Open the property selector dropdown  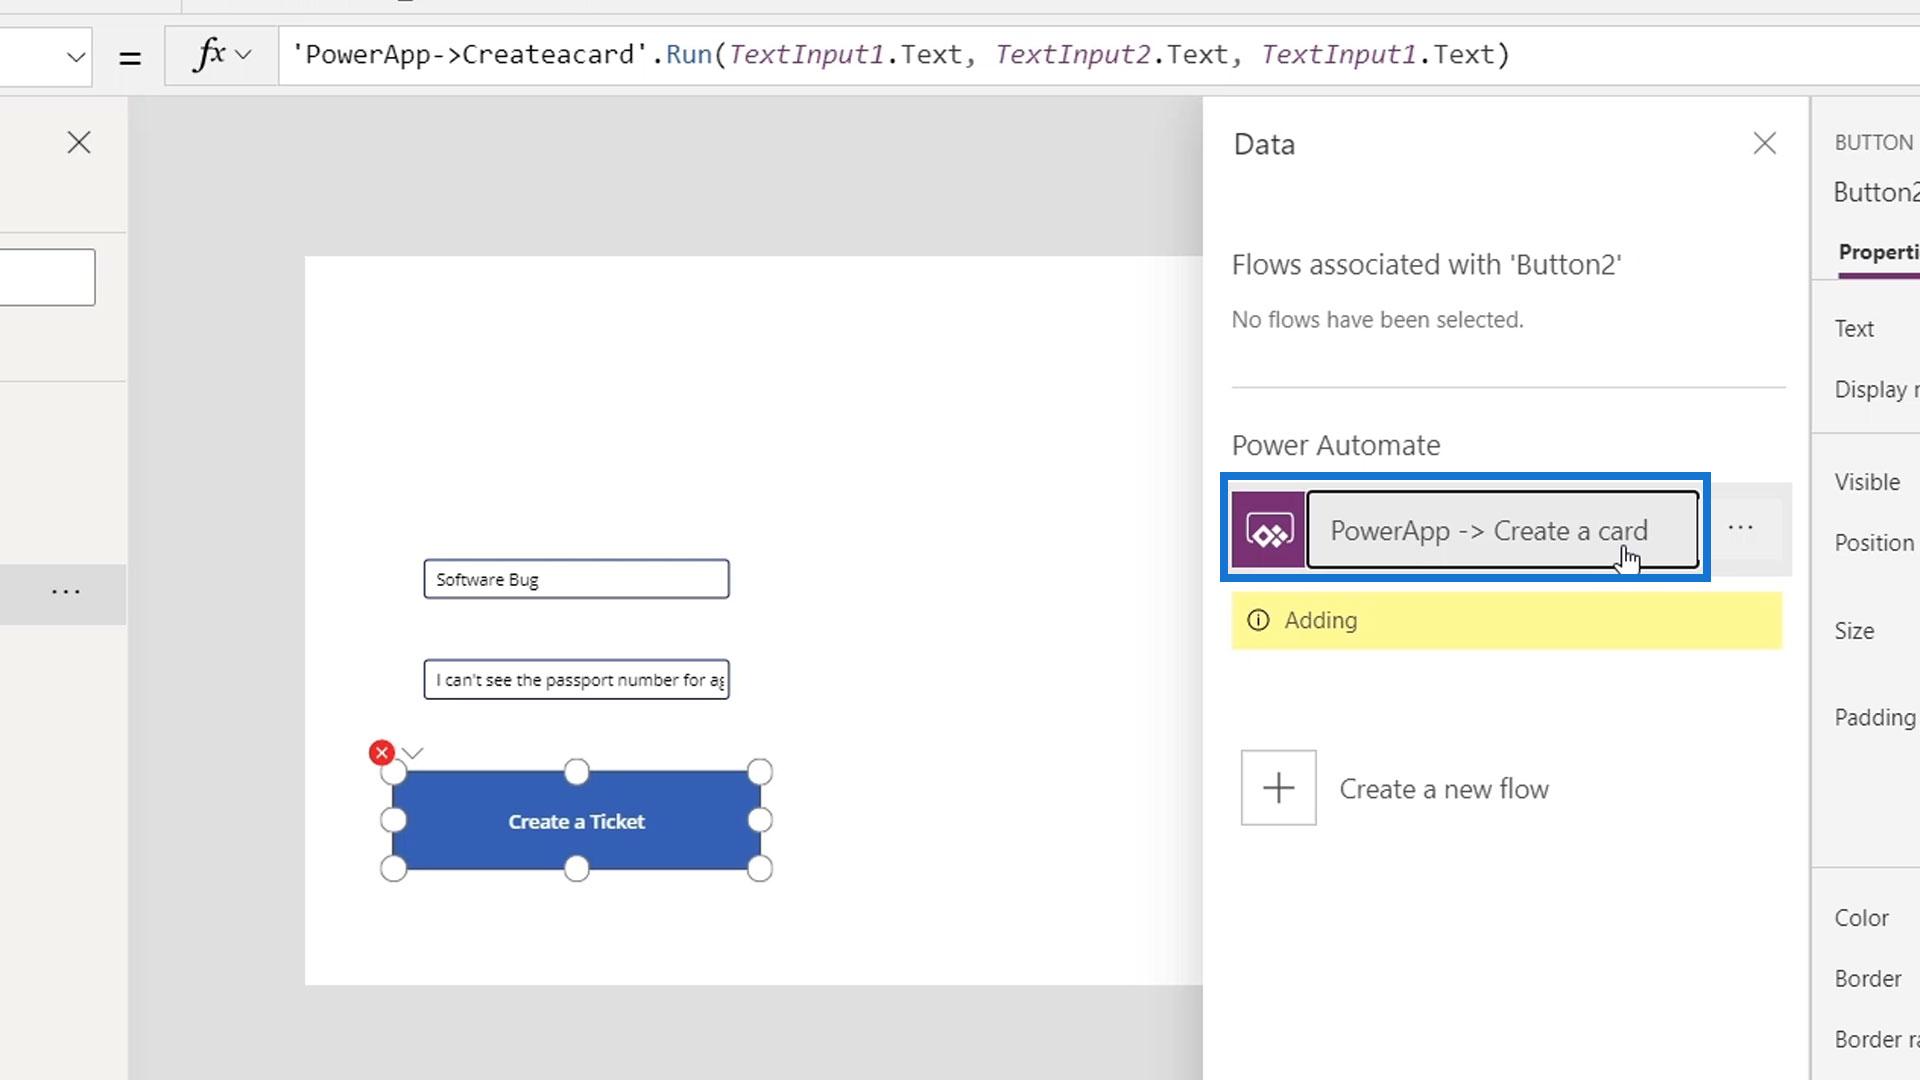pos(75,57)
